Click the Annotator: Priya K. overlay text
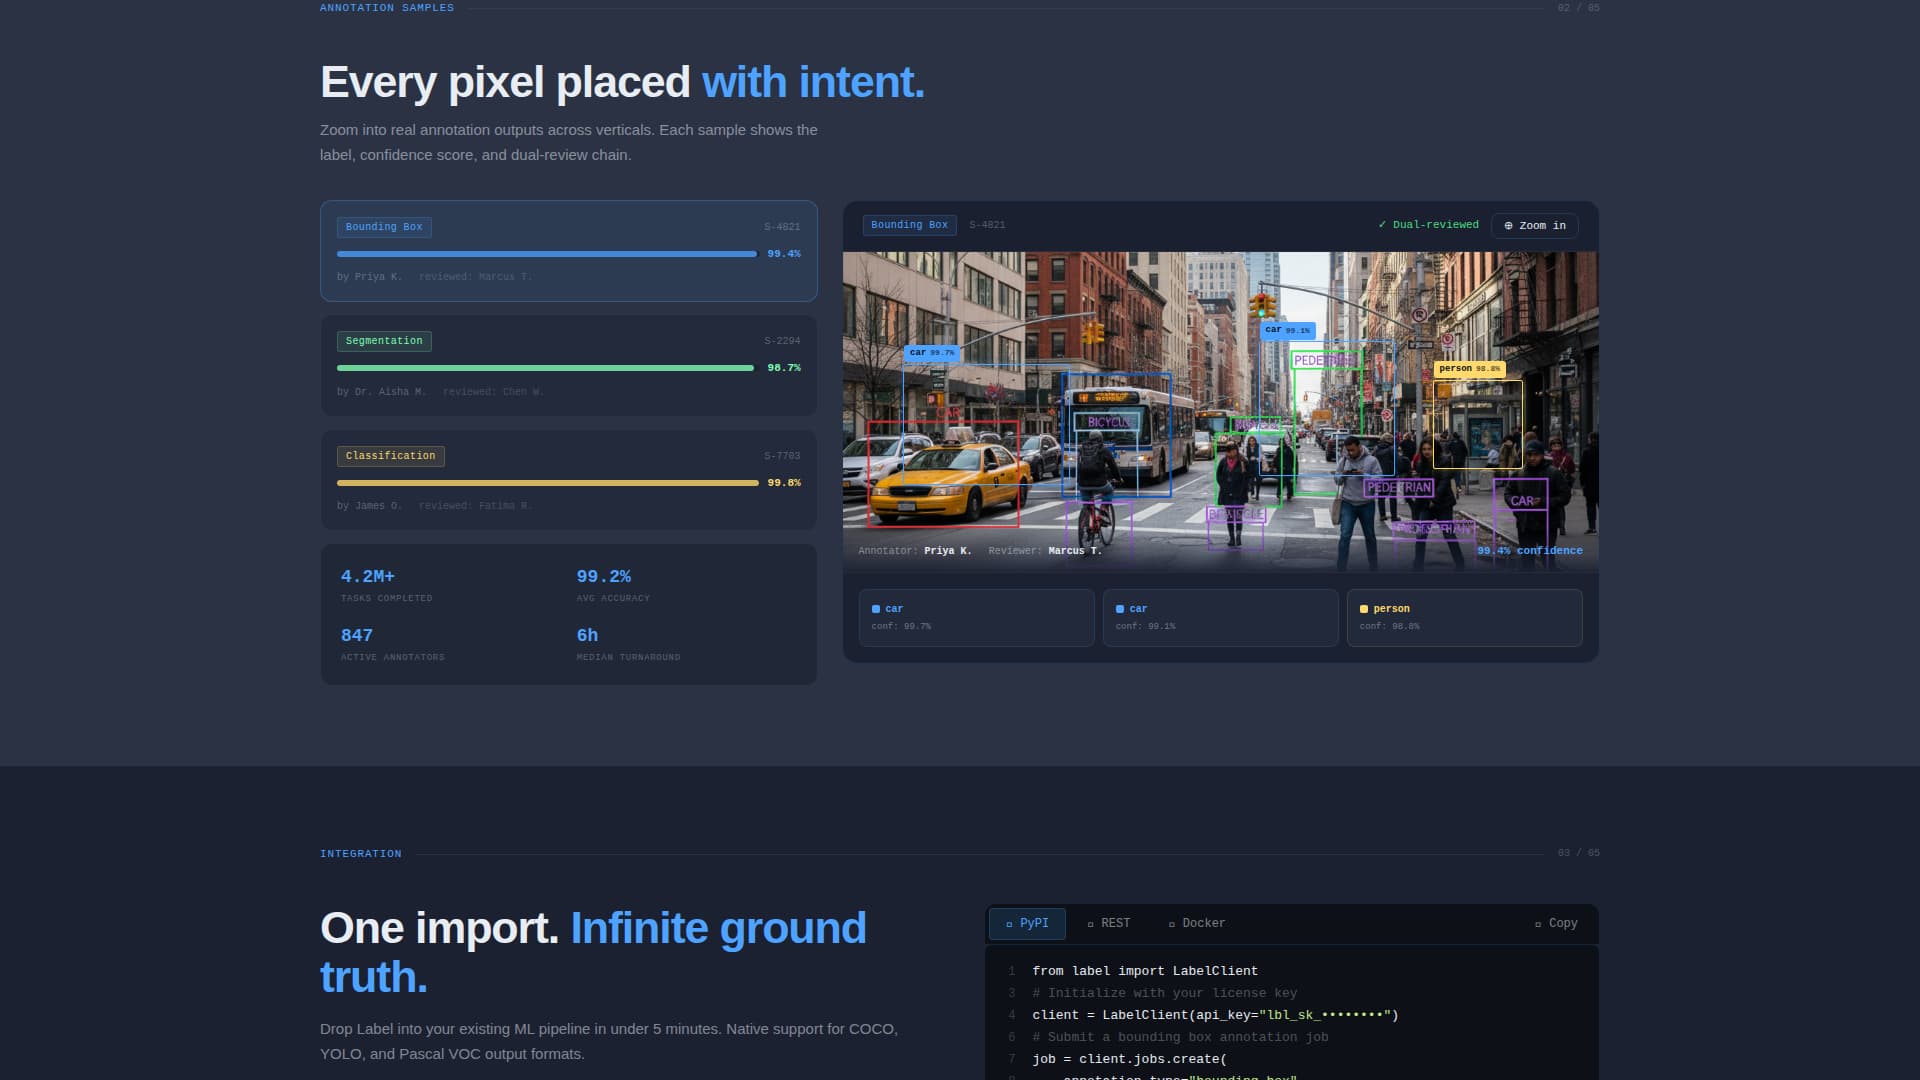 point(914,551)
